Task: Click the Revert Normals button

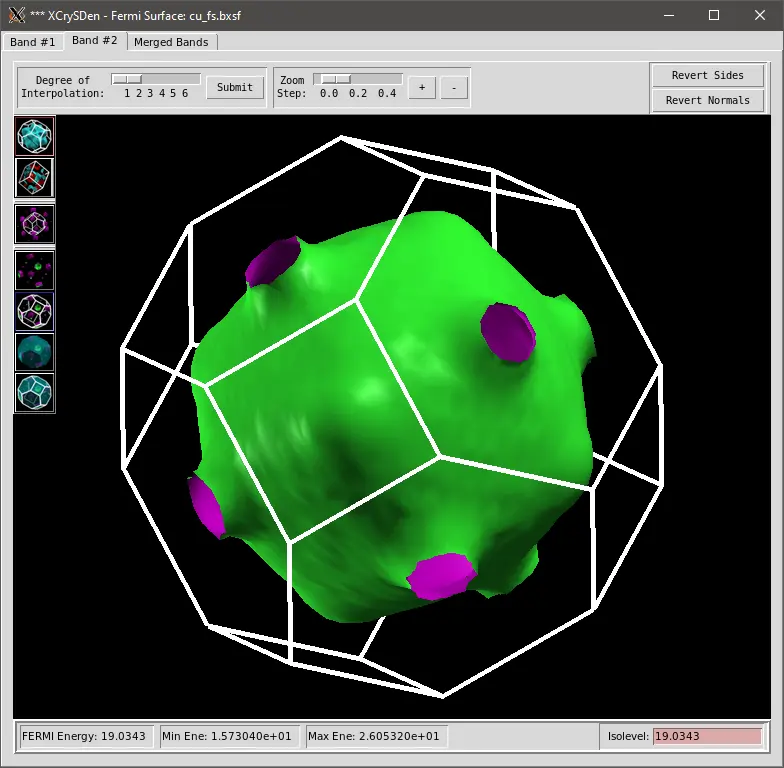Action: click(708, 100)
